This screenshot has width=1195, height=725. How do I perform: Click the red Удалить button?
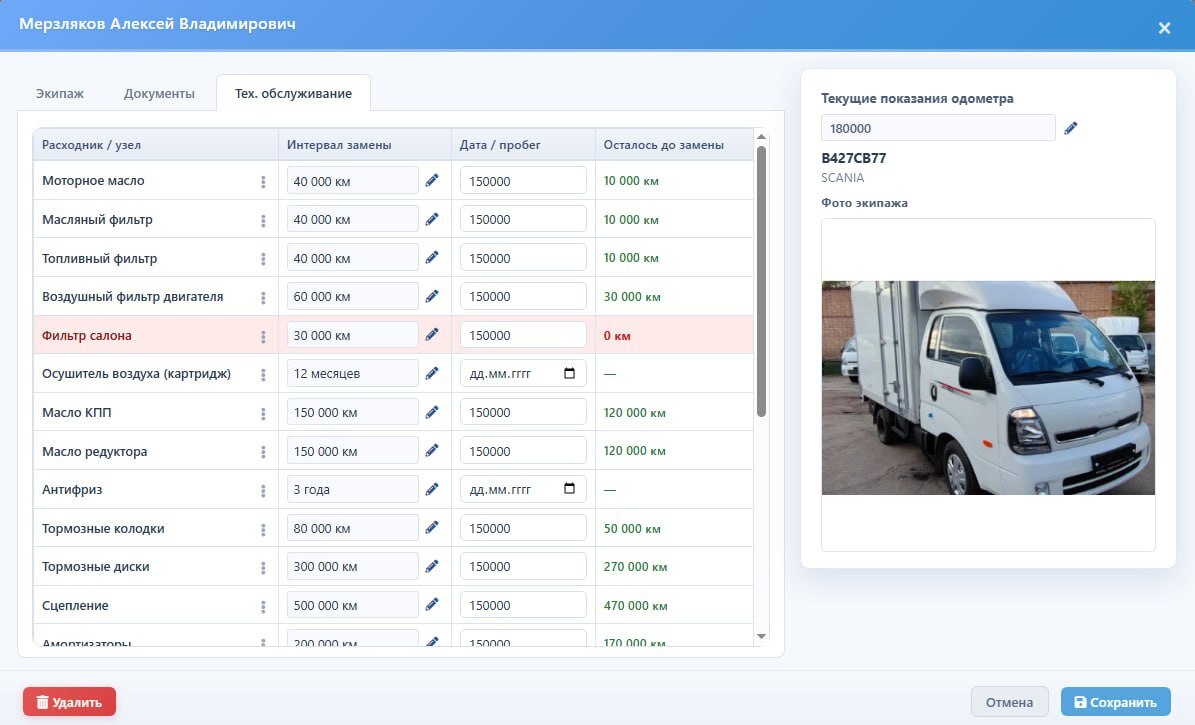(69, 702)
